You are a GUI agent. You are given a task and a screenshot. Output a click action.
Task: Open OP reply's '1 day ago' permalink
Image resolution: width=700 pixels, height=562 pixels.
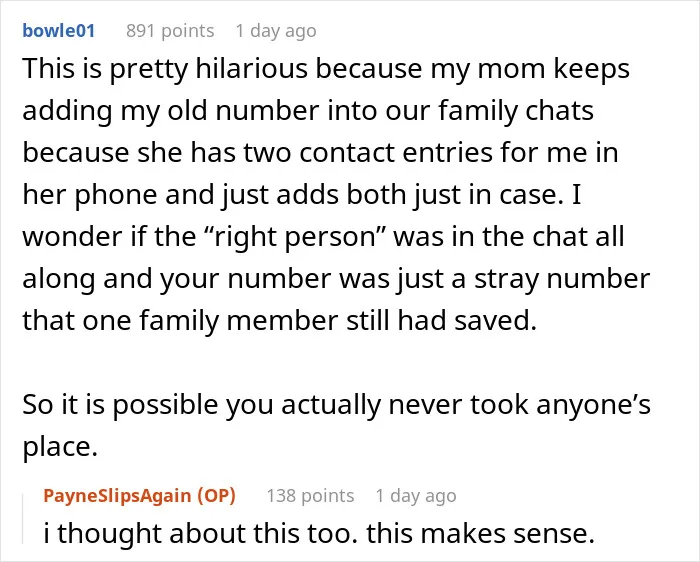[x=416, y=495]
